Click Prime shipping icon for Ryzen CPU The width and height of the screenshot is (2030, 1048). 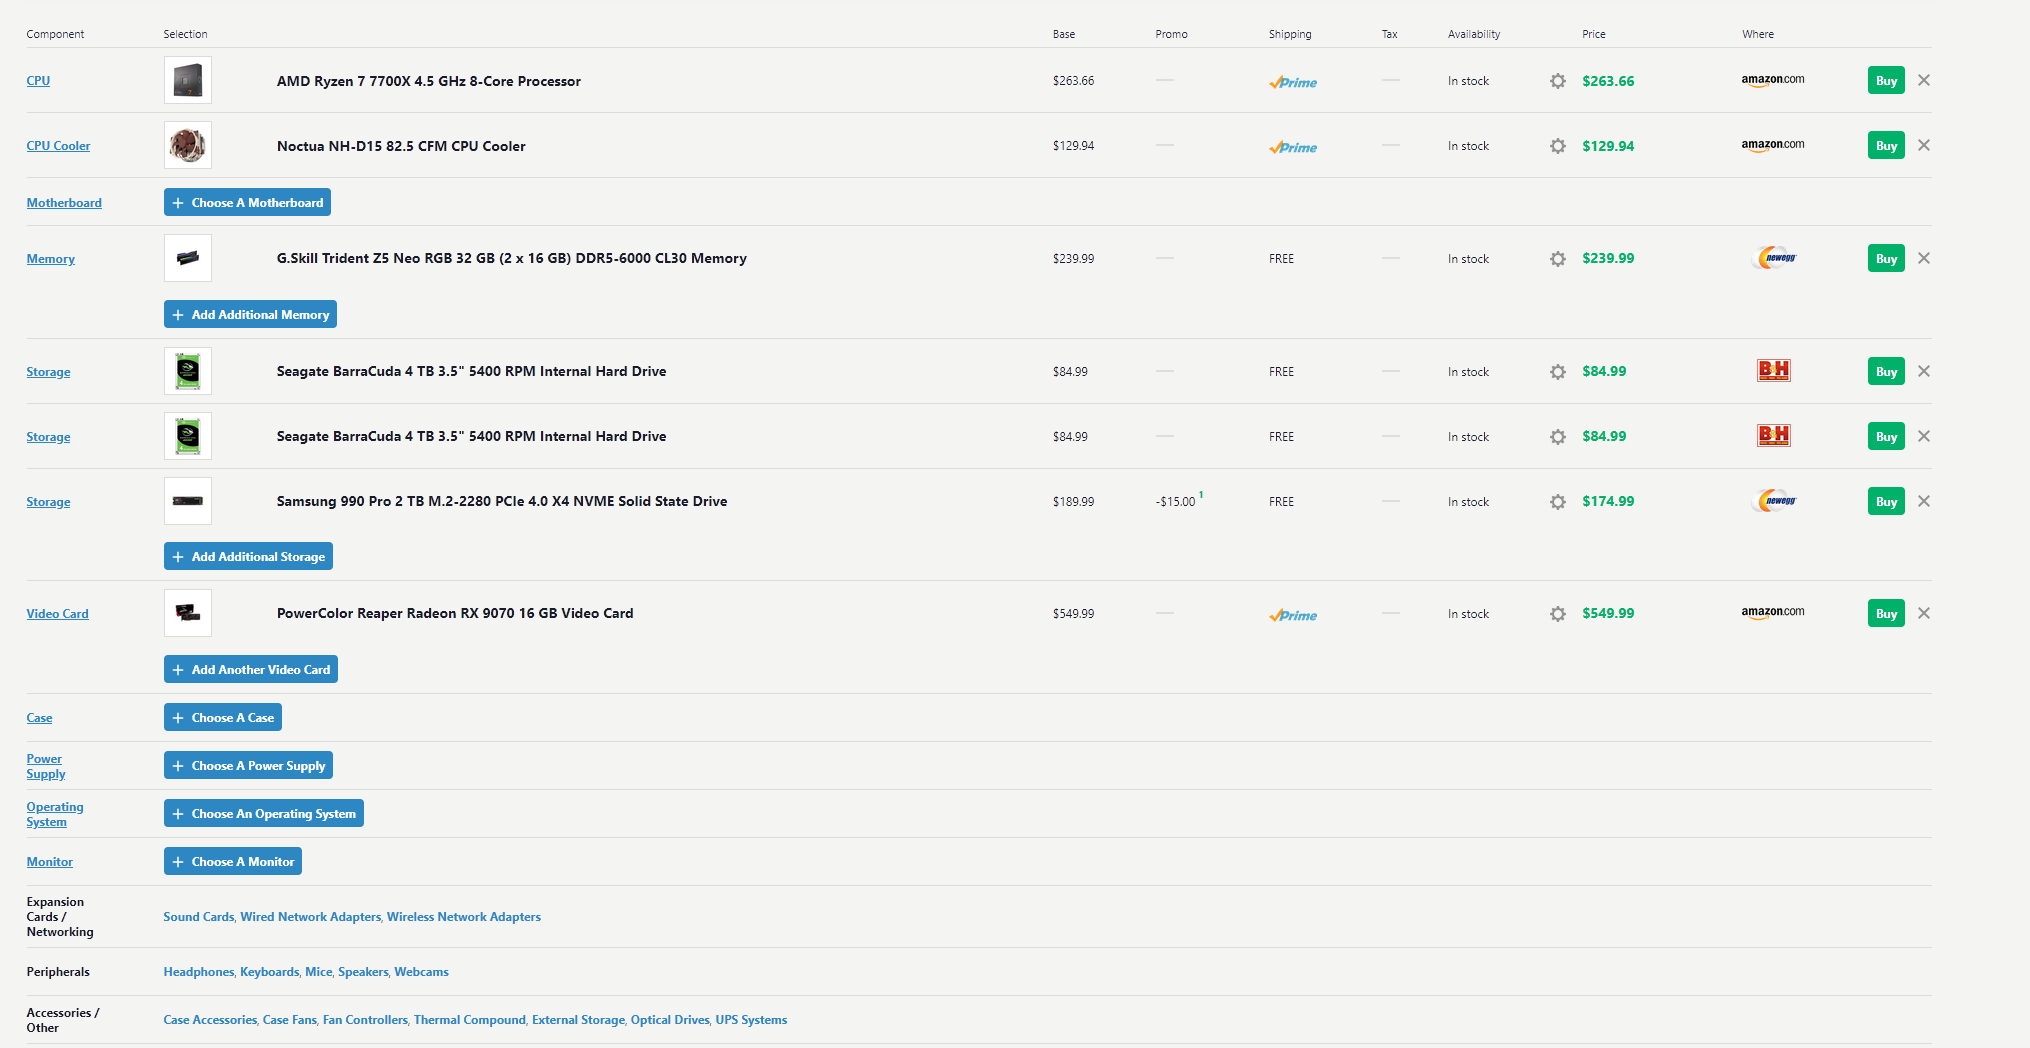pyautogui.click(x=1293, y=82)
